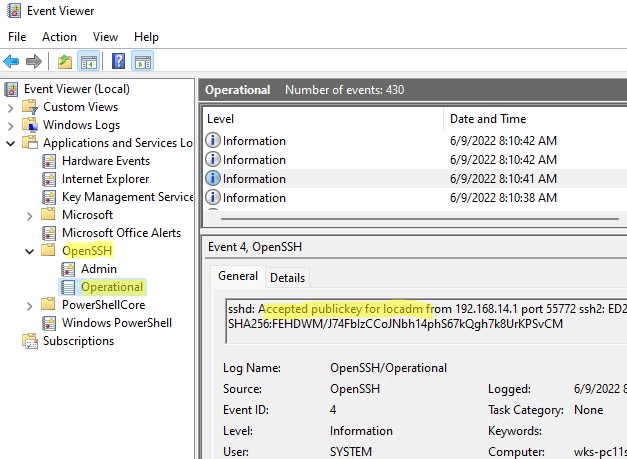Screen dimensions: 627x459
Task: Toggle the Show/Hide Console Tree toolbar icon
Action: pyautogui.click(x=88, y=61)
